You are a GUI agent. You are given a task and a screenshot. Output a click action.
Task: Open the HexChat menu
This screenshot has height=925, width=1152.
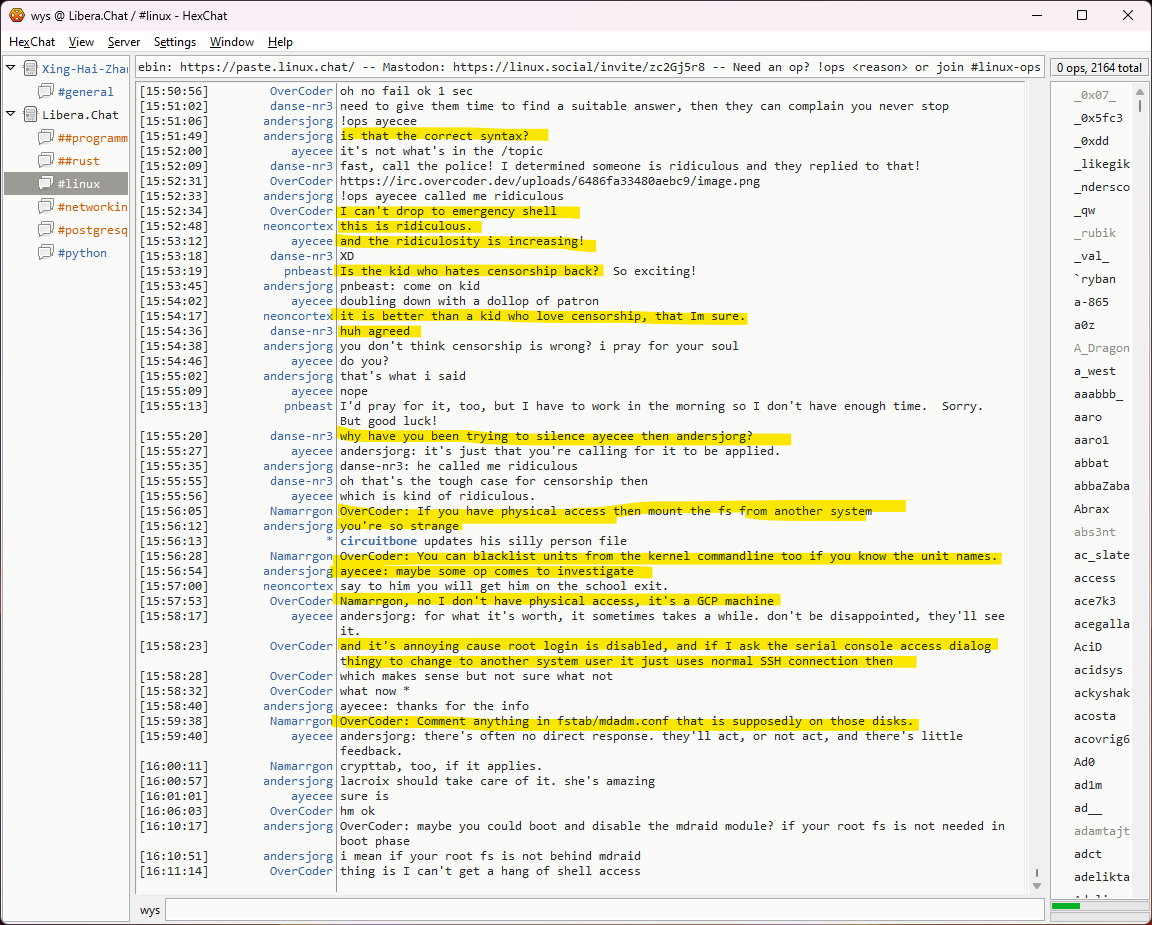point(32,42)
